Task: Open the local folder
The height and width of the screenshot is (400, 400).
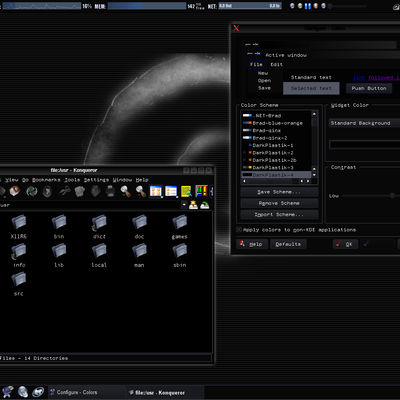Action: [x=99, y=255]
